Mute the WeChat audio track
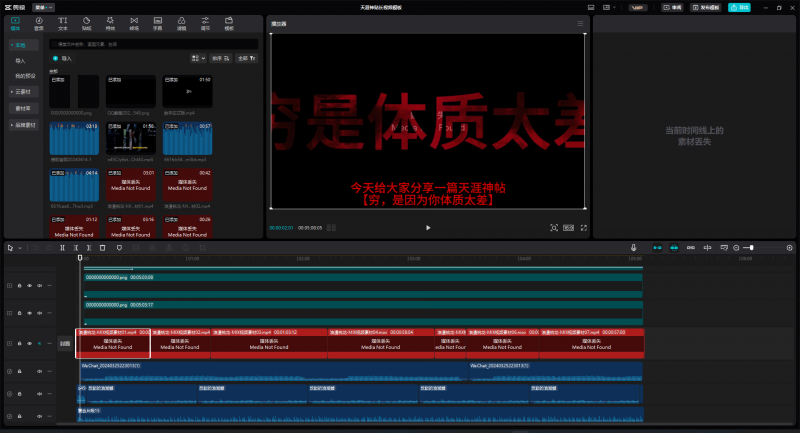 pyautogui.click(x=39, y=371)
